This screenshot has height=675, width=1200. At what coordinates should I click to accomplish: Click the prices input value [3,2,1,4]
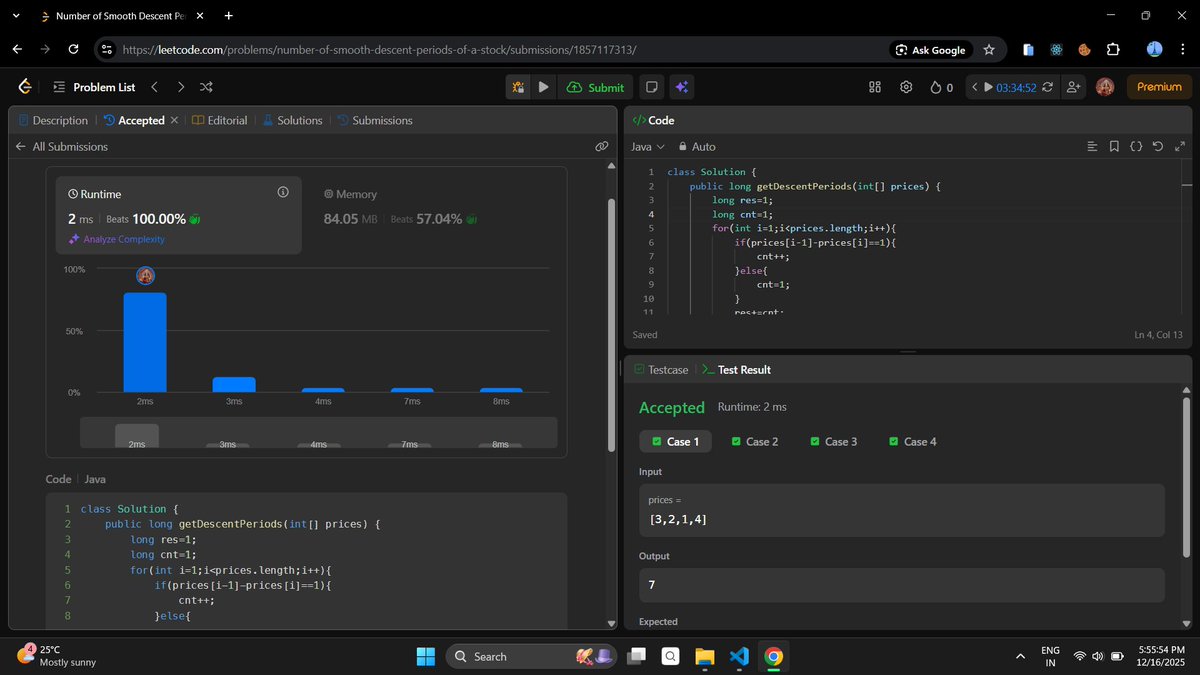coord(678,520)
